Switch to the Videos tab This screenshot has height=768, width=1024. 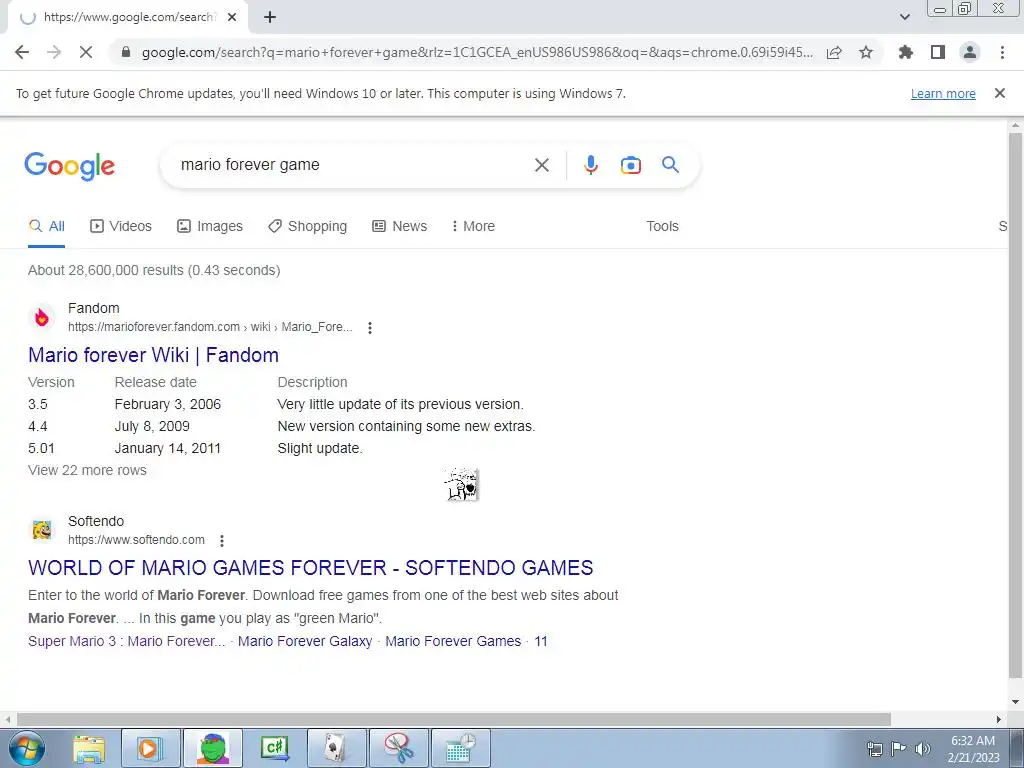121,227
